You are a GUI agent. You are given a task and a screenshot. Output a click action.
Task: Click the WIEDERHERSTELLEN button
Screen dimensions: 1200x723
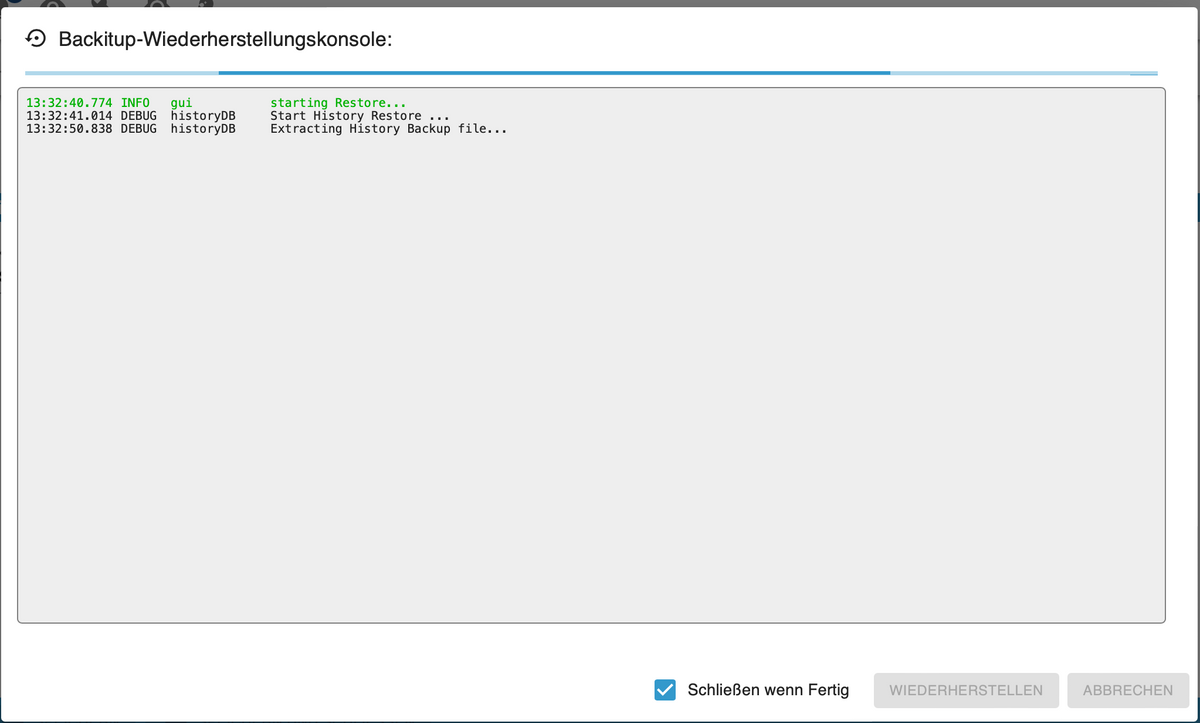coord(966,690)
